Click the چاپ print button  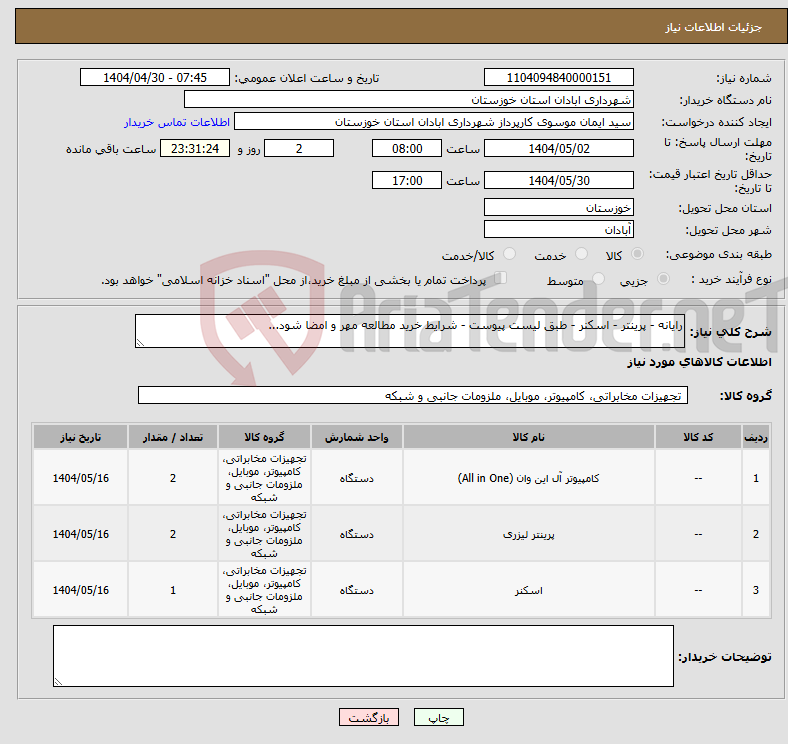(x=439, y=717)
